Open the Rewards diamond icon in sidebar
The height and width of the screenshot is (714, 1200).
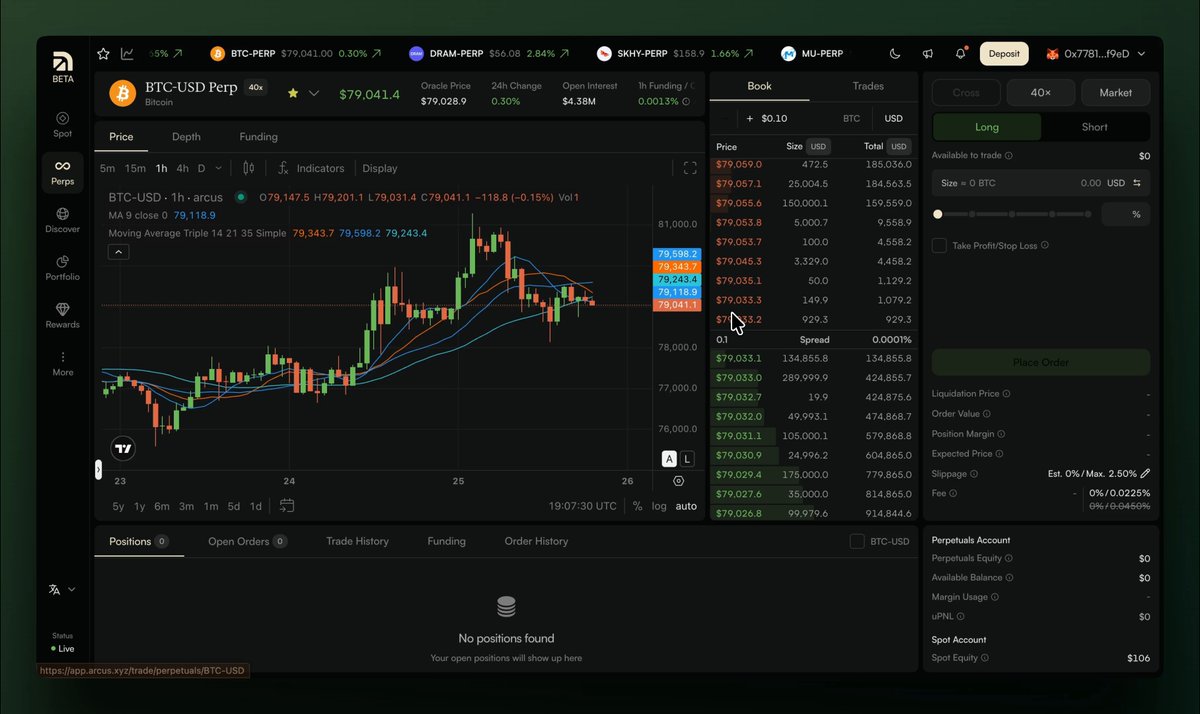62,316
